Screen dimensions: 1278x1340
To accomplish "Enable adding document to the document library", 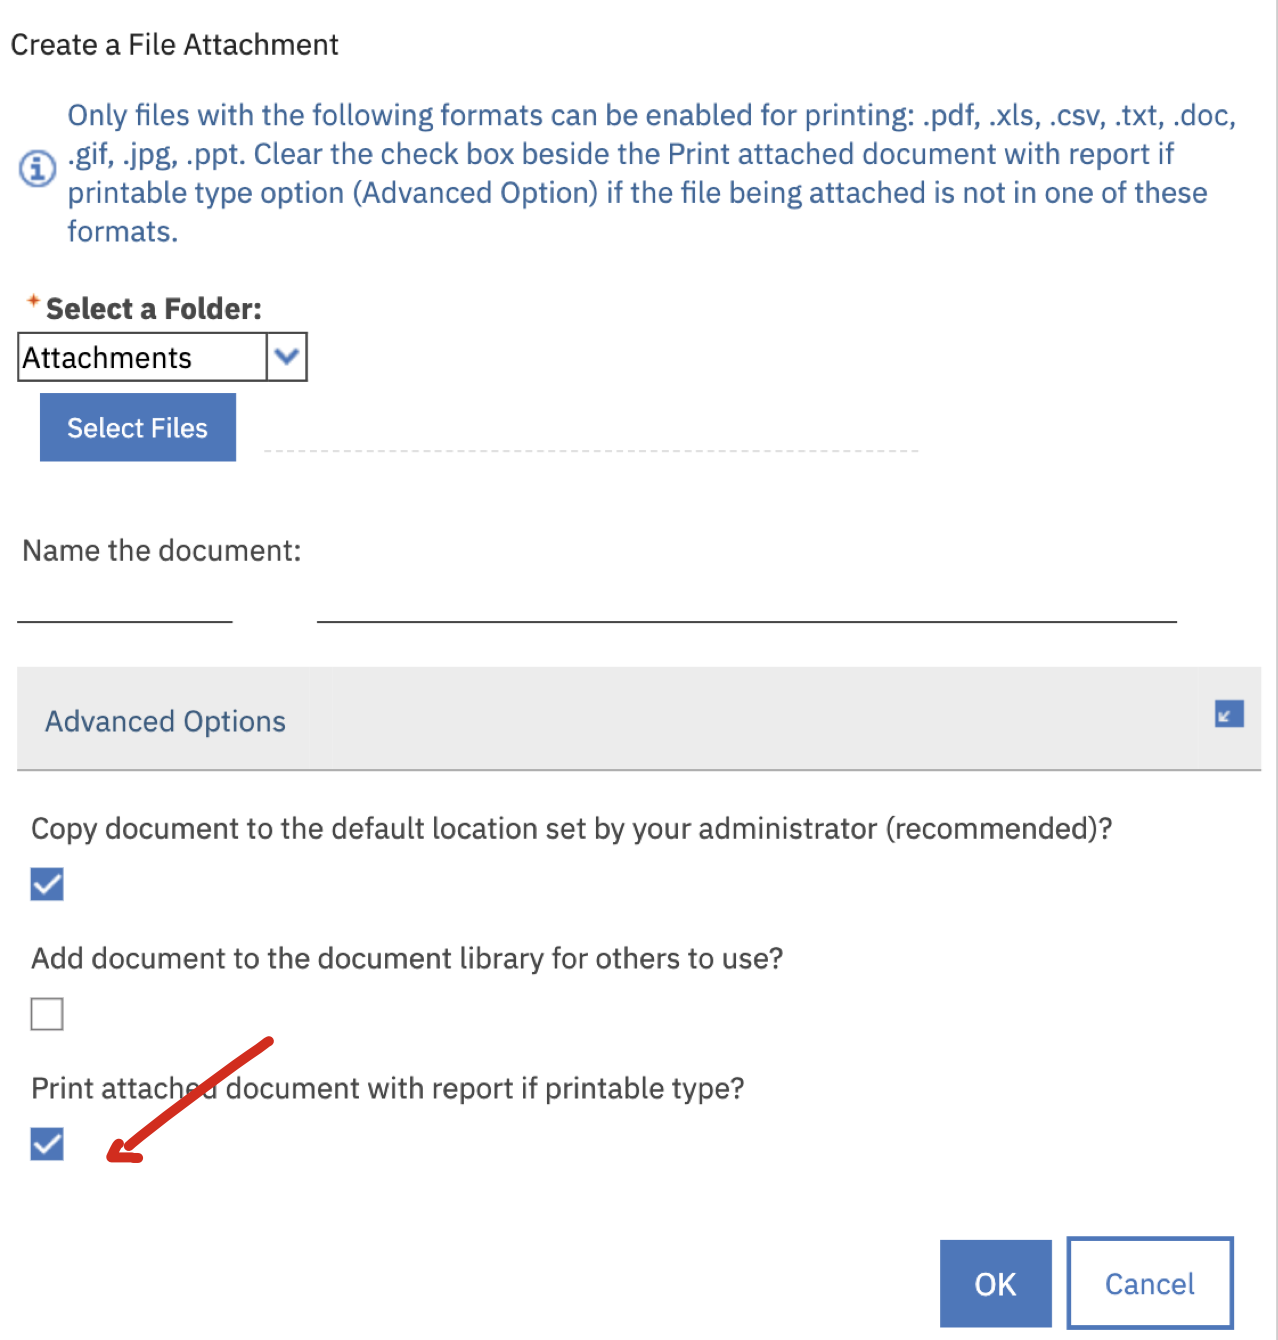I will pos(46,1013).
